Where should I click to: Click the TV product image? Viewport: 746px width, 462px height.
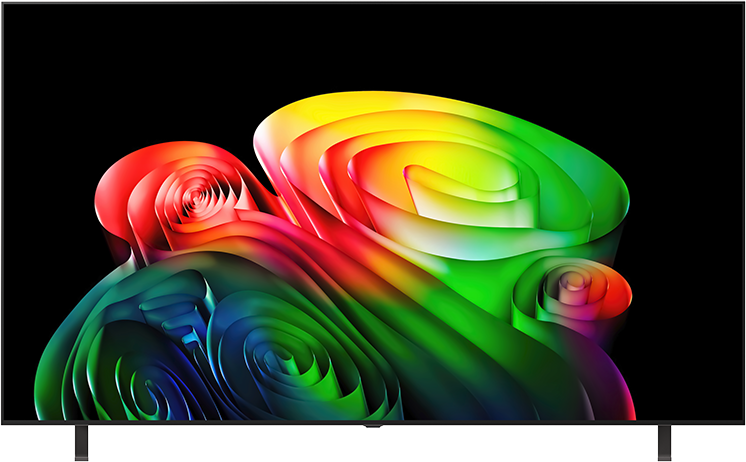(373, 231)
